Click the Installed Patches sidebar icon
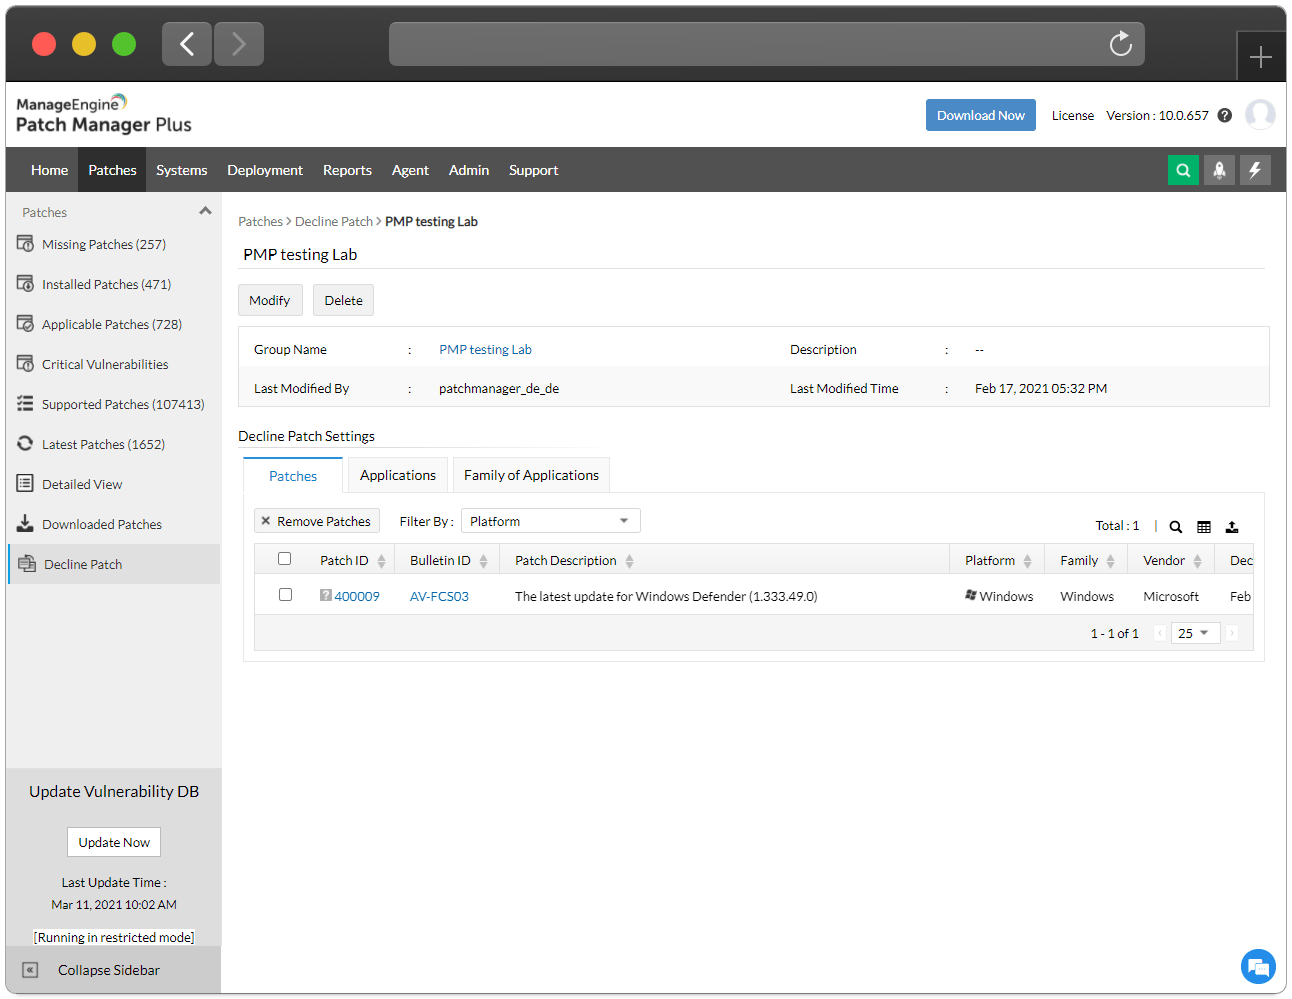Screen dimensions: 1292x999 (26, 283)
